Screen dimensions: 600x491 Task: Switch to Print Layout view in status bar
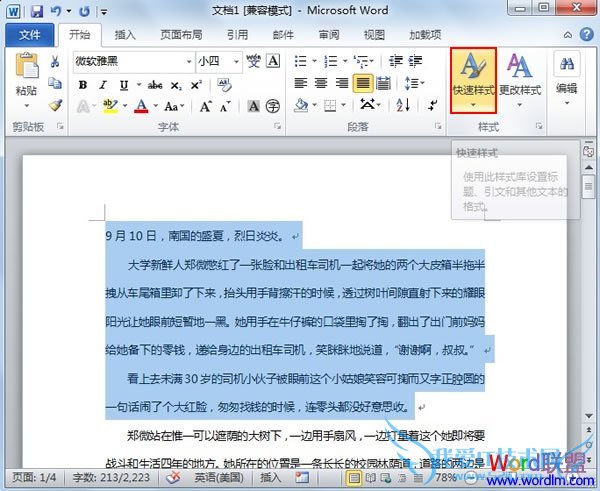coord(354,478)
